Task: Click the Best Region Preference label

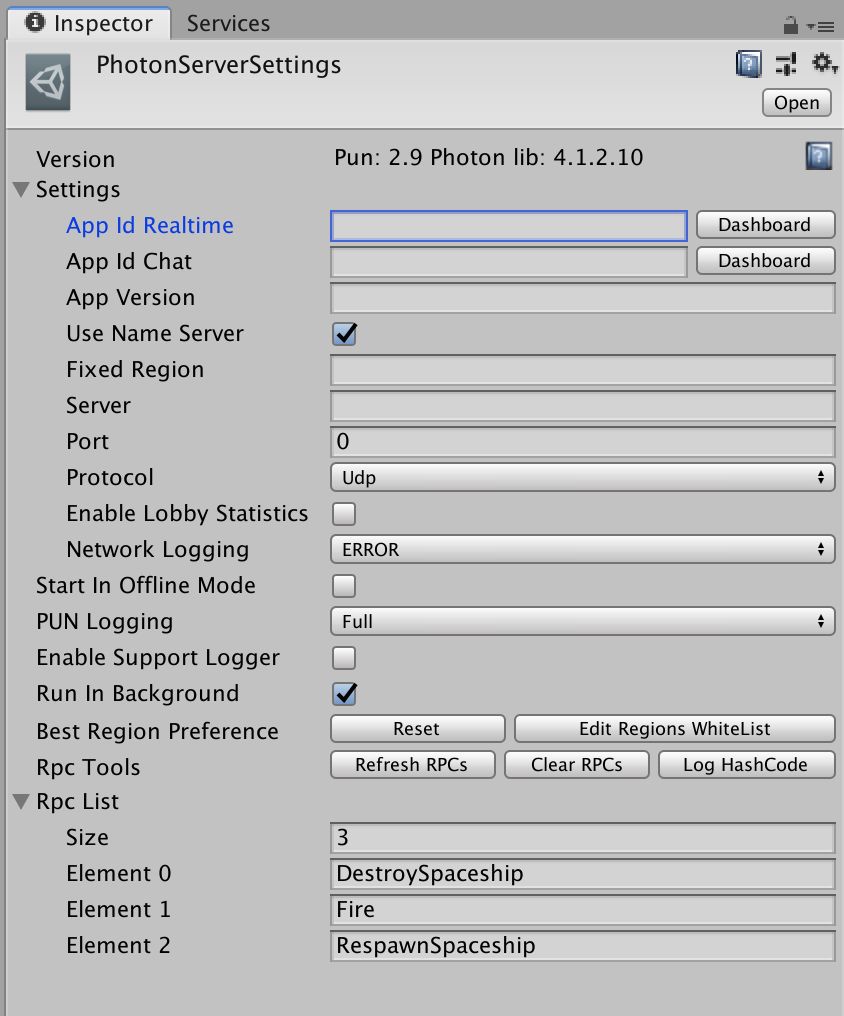Action: tap(157, 732)
